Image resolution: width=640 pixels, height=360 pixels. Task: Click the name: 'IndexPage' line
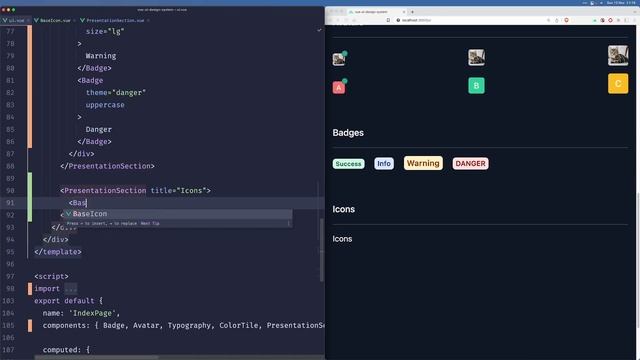point(81,313)
